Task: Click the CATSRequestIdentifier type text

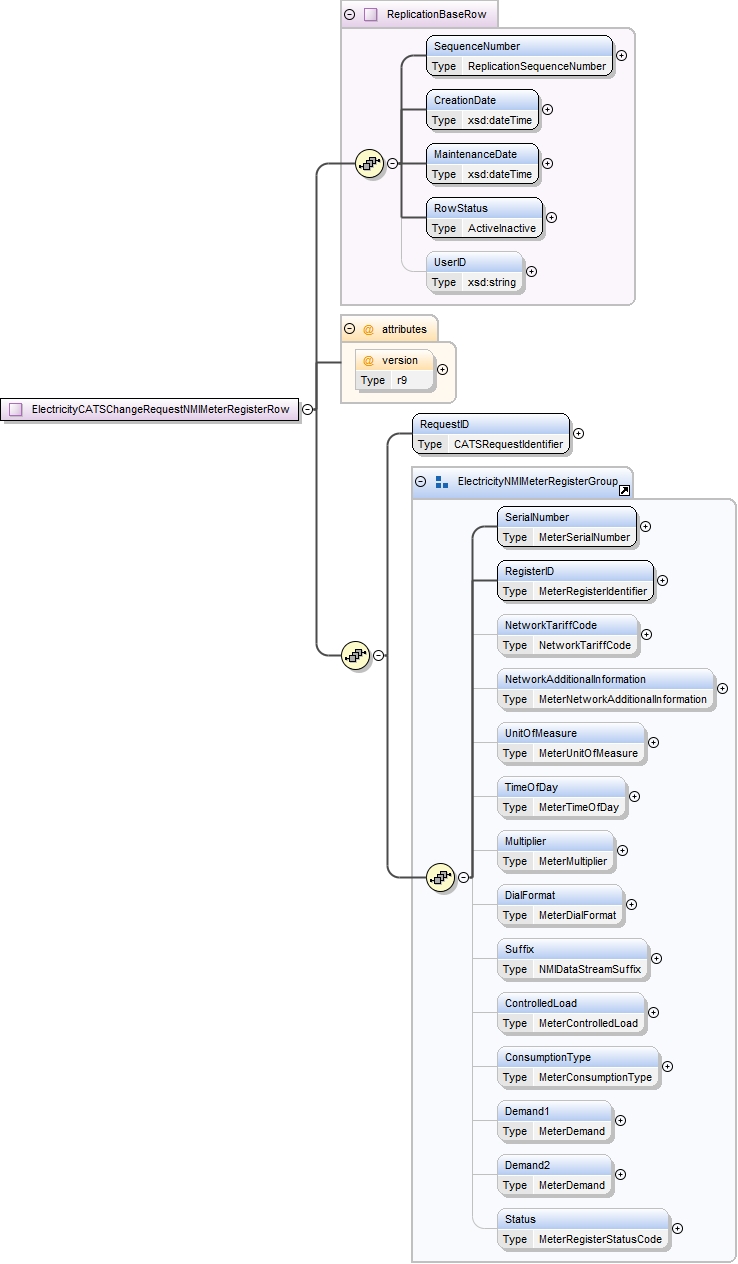Action: click(x=508, y=444)
